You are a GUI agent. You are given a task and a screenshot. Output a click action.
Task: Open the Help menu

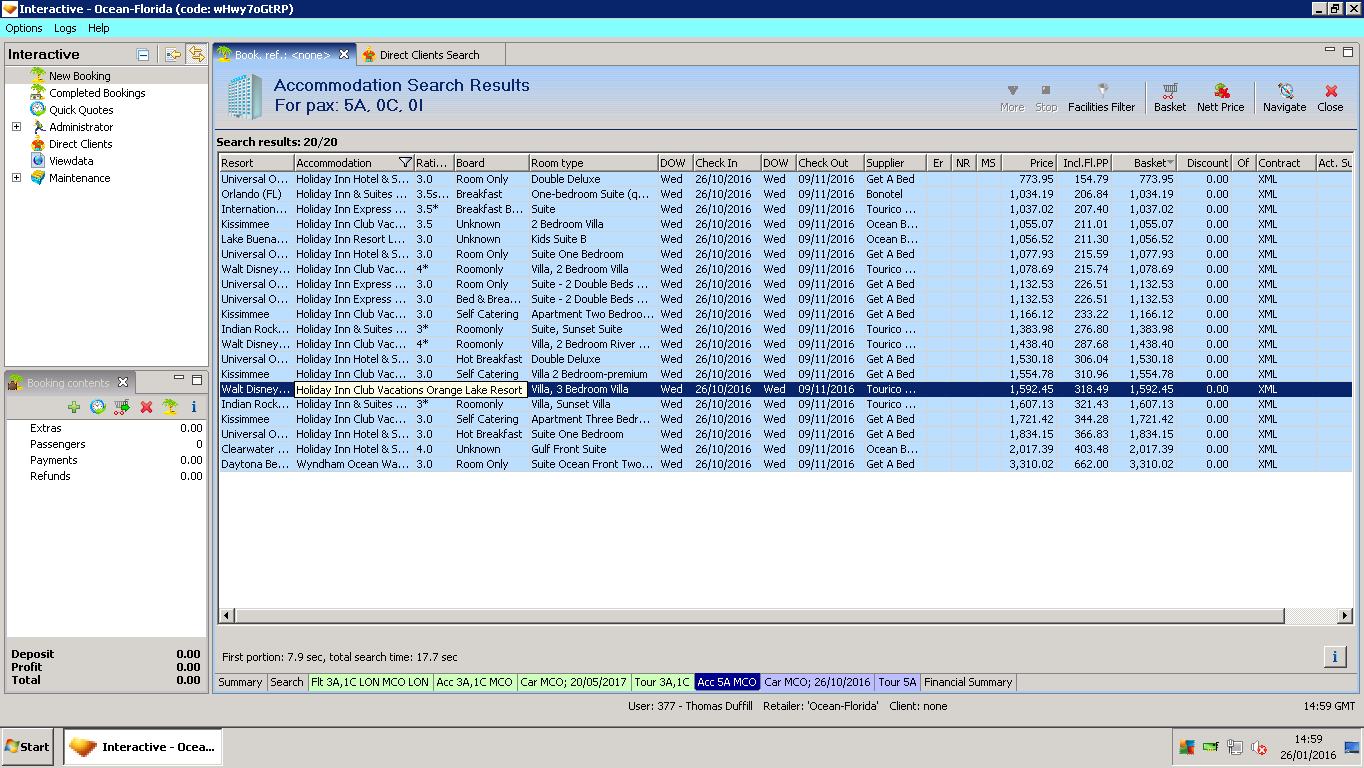click(99, 28)
